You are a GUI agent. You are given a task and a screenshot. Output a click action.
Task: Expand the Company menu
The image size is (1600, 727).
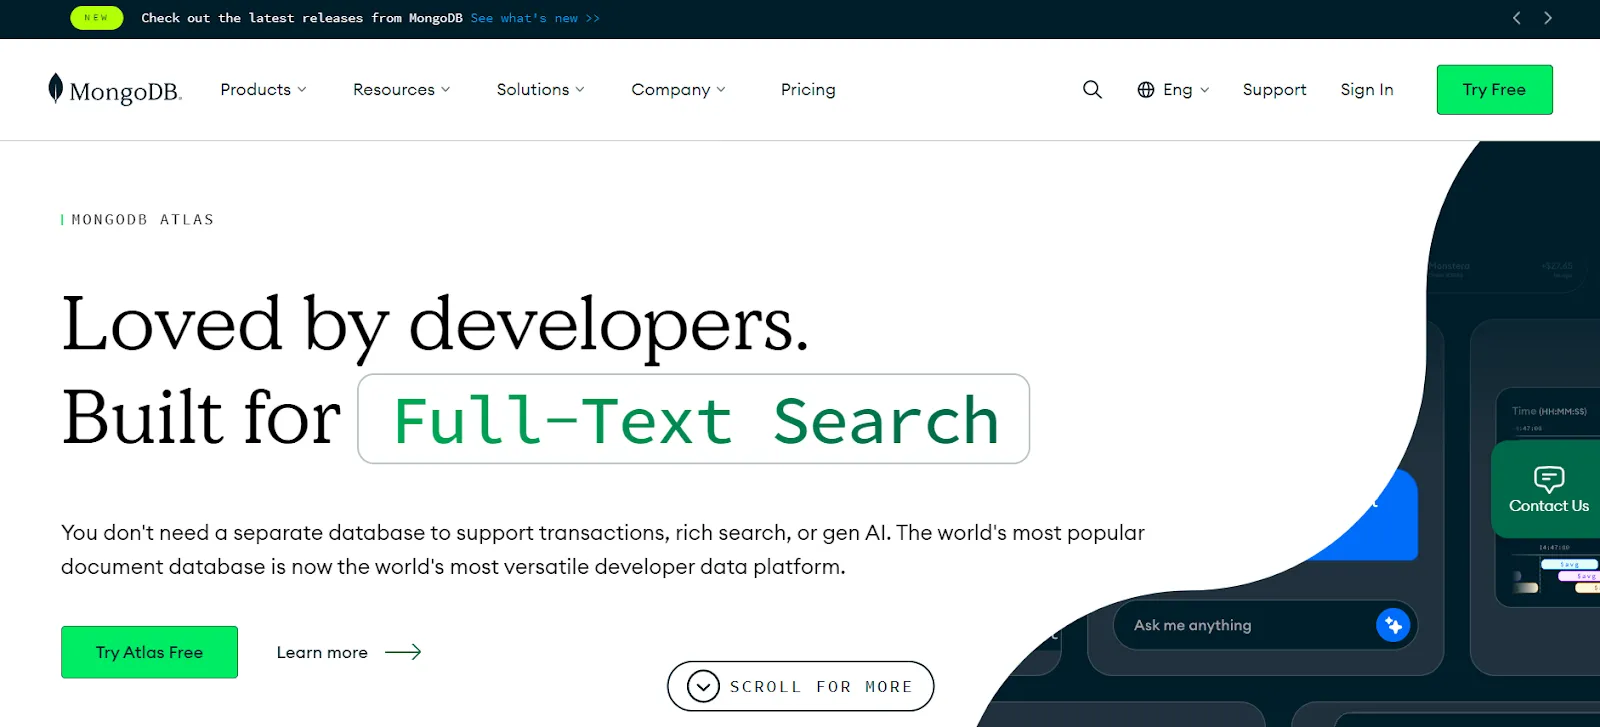tap(678, 90)
